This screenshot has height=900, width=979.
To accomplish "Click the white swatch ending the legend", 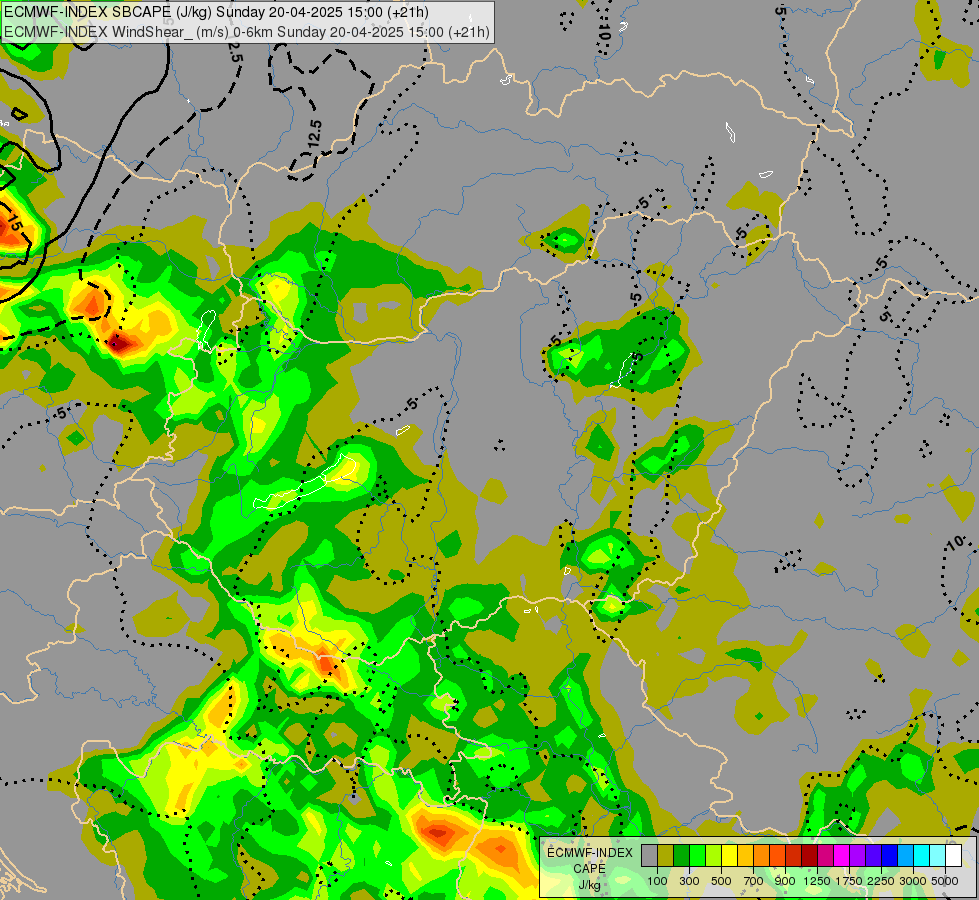I will 953,856.
